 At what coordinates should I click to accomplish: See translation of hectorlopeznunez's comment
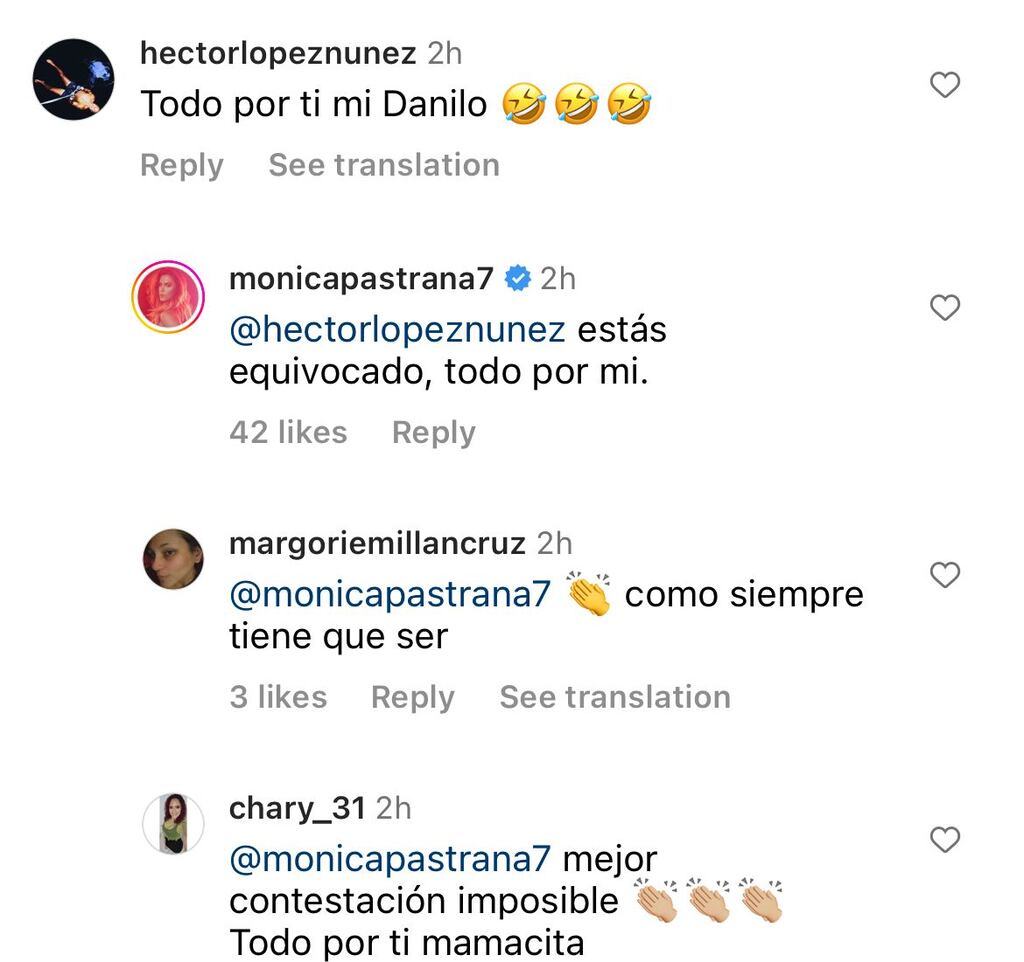pyautogui.click(x=383, y=164)
